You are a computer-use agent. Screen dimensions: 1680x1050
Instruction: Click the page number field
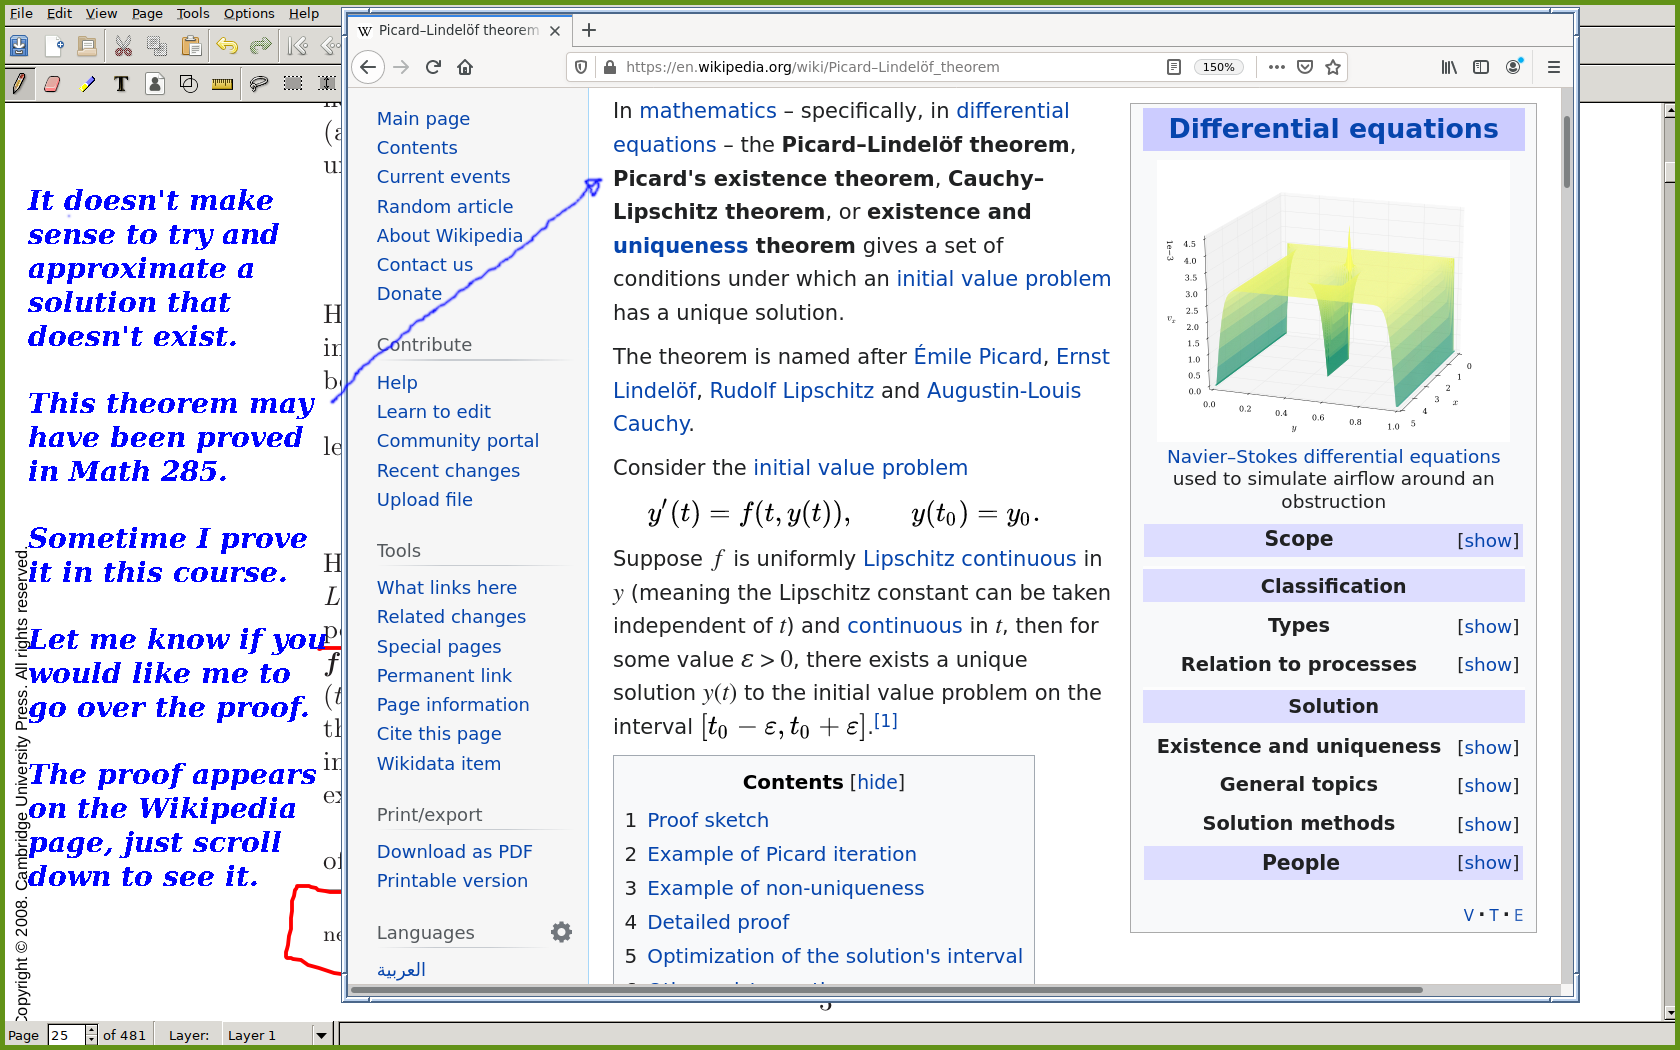[x=67, y=1035]
